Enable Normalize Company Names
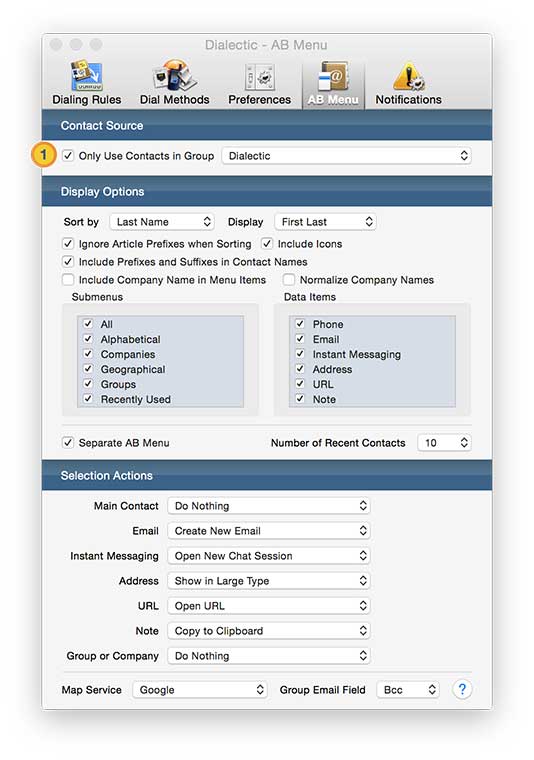 pyautogui.click(x=289, y=280)
